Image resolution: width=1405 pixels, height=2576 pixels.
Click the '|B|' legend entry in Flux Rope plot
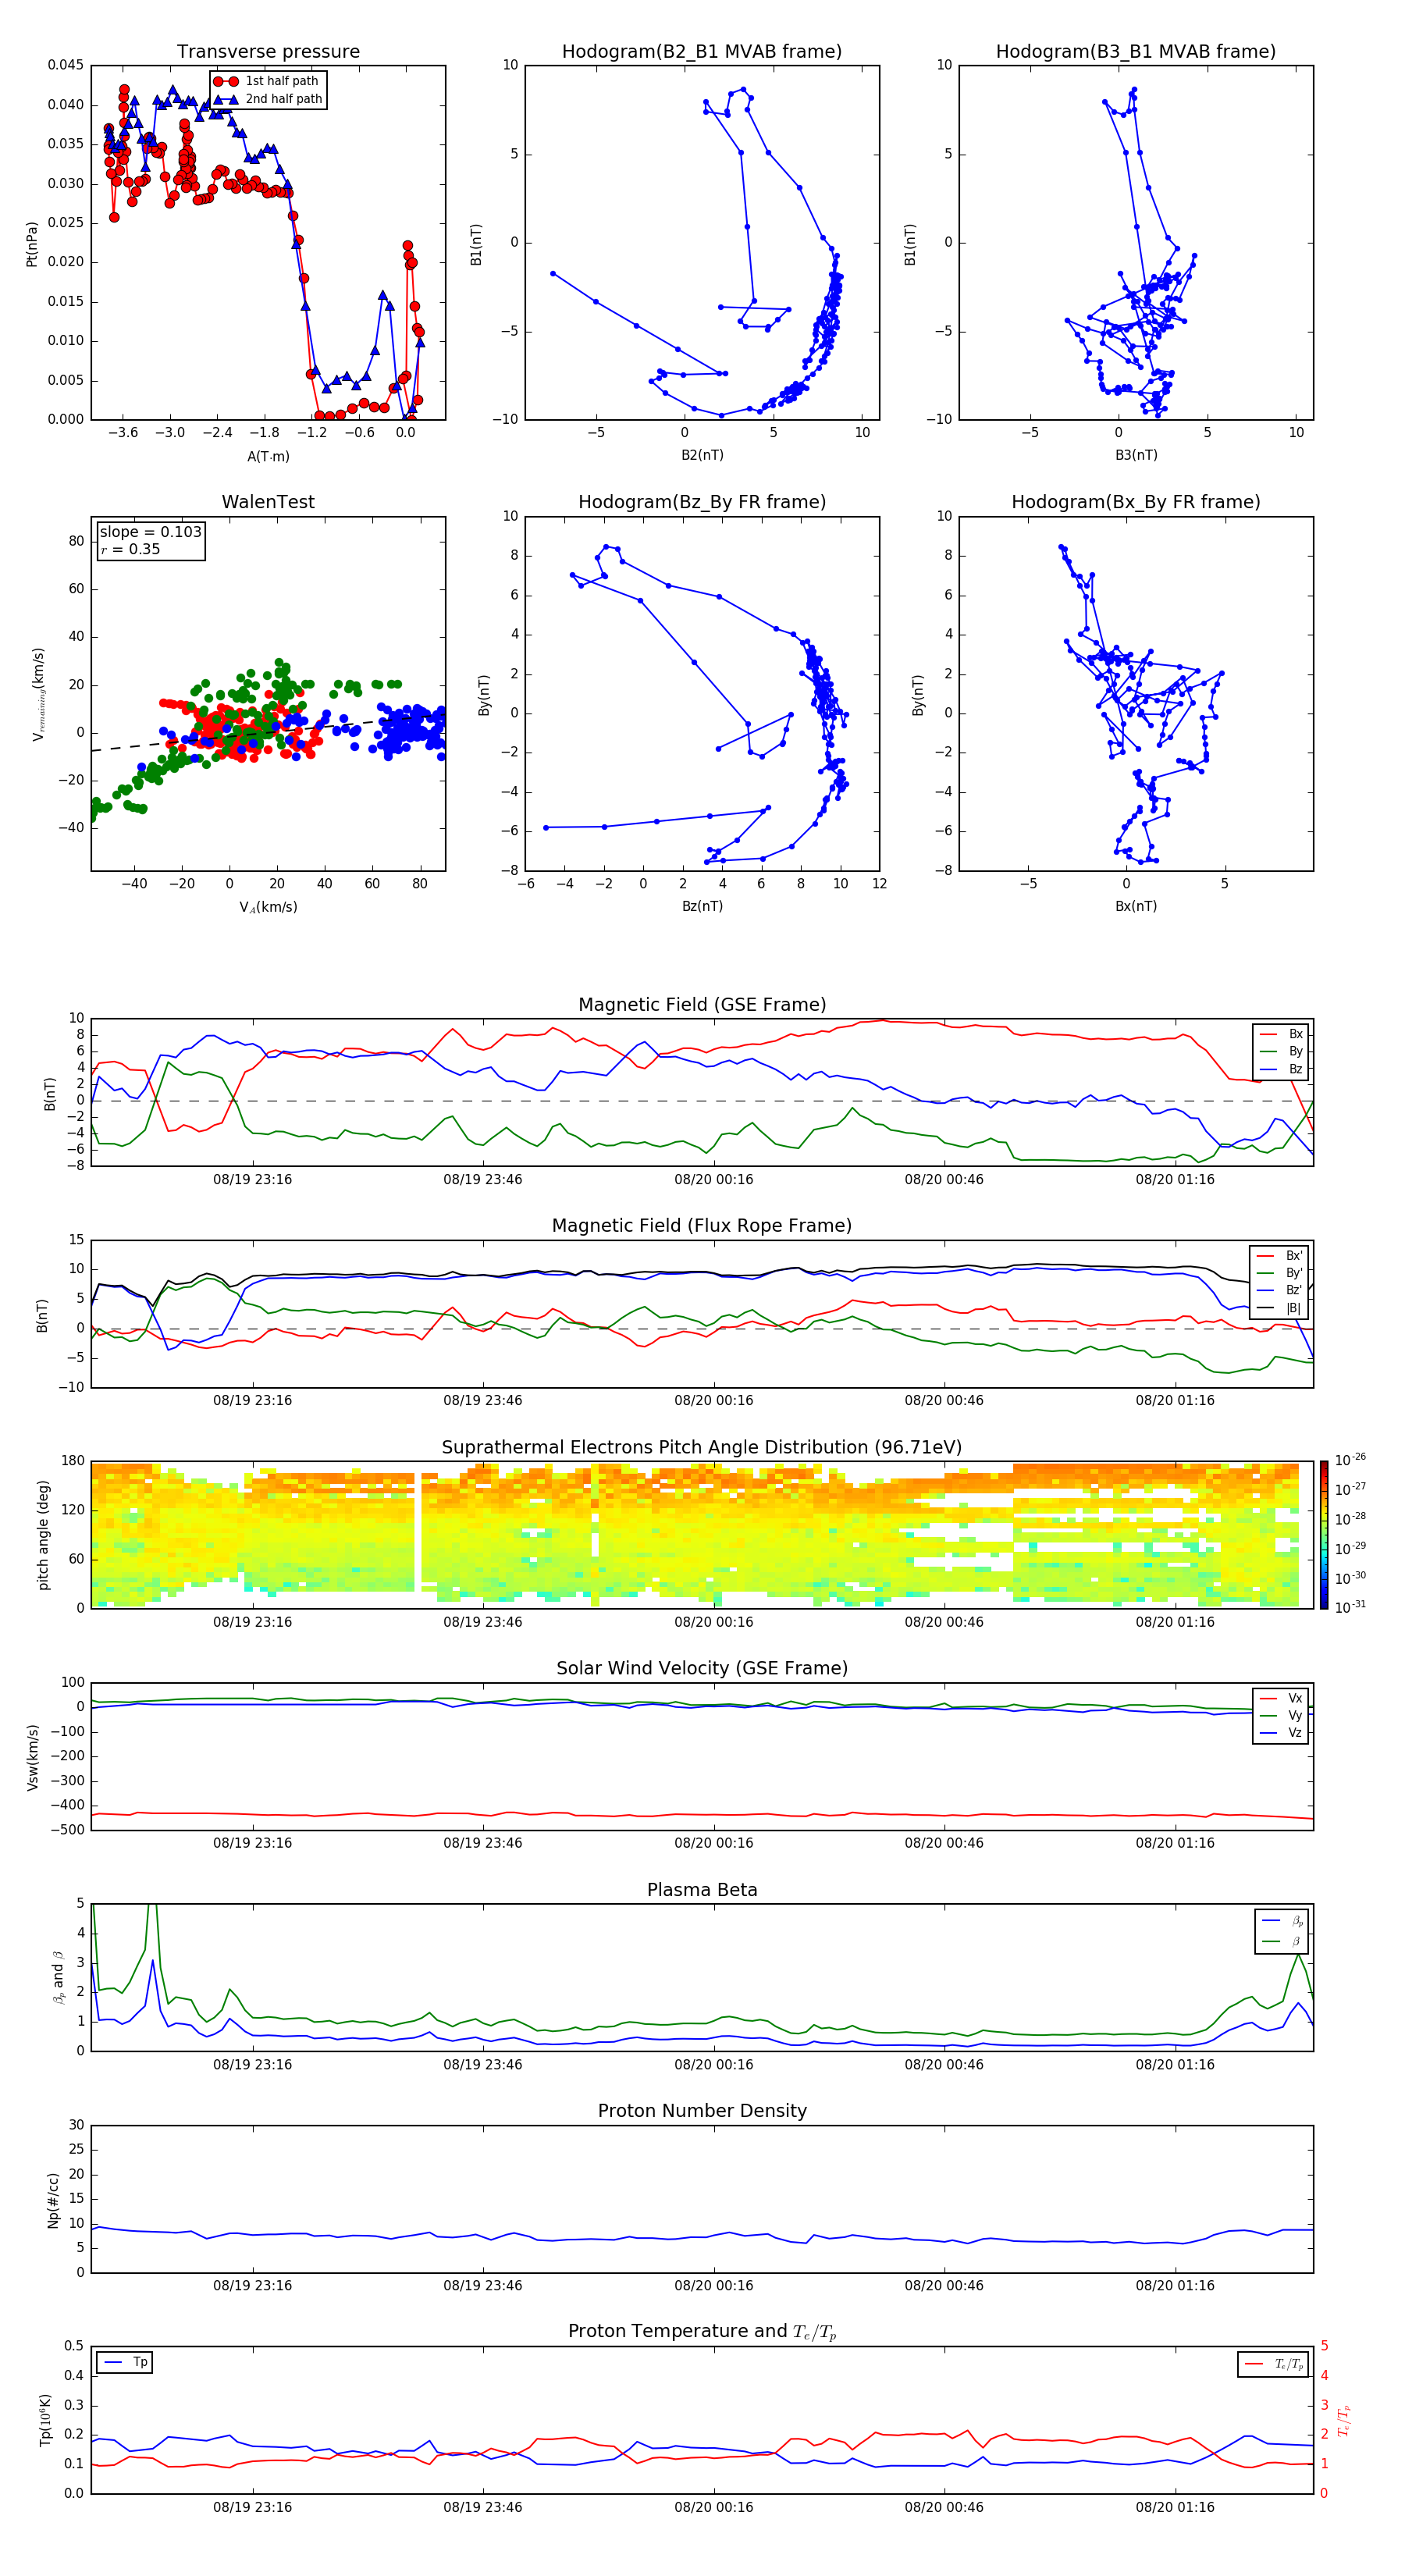tap(1280, 1308)
